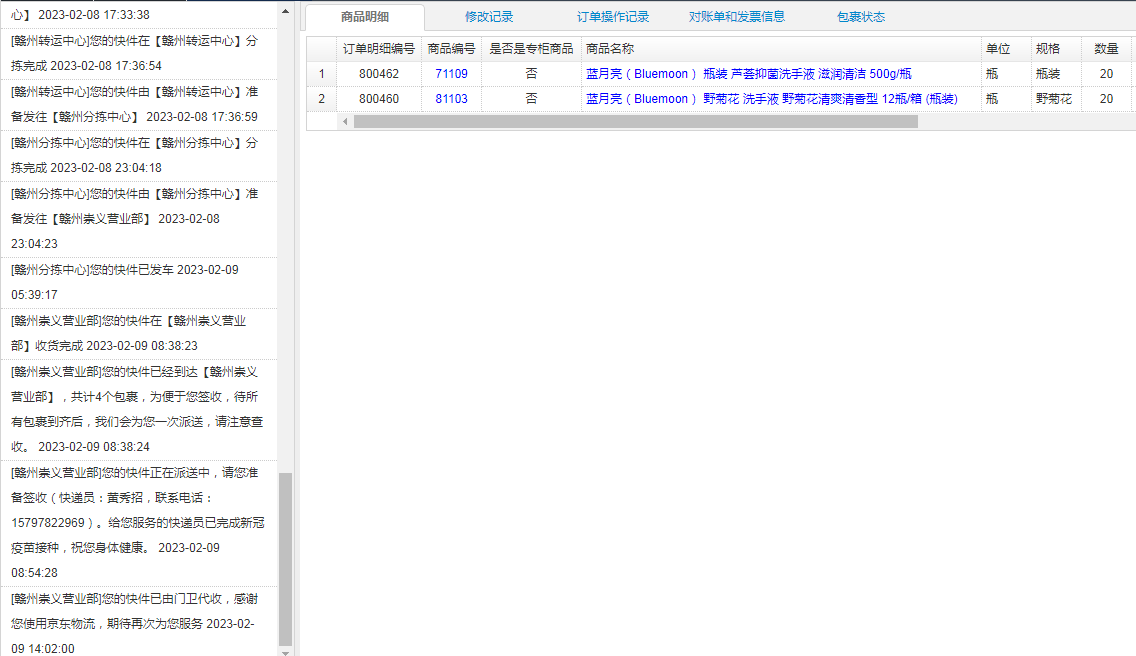Select tracking entry 准备发往赣州崇义营业部
The image size is (1136, 656).
[138, 219]
